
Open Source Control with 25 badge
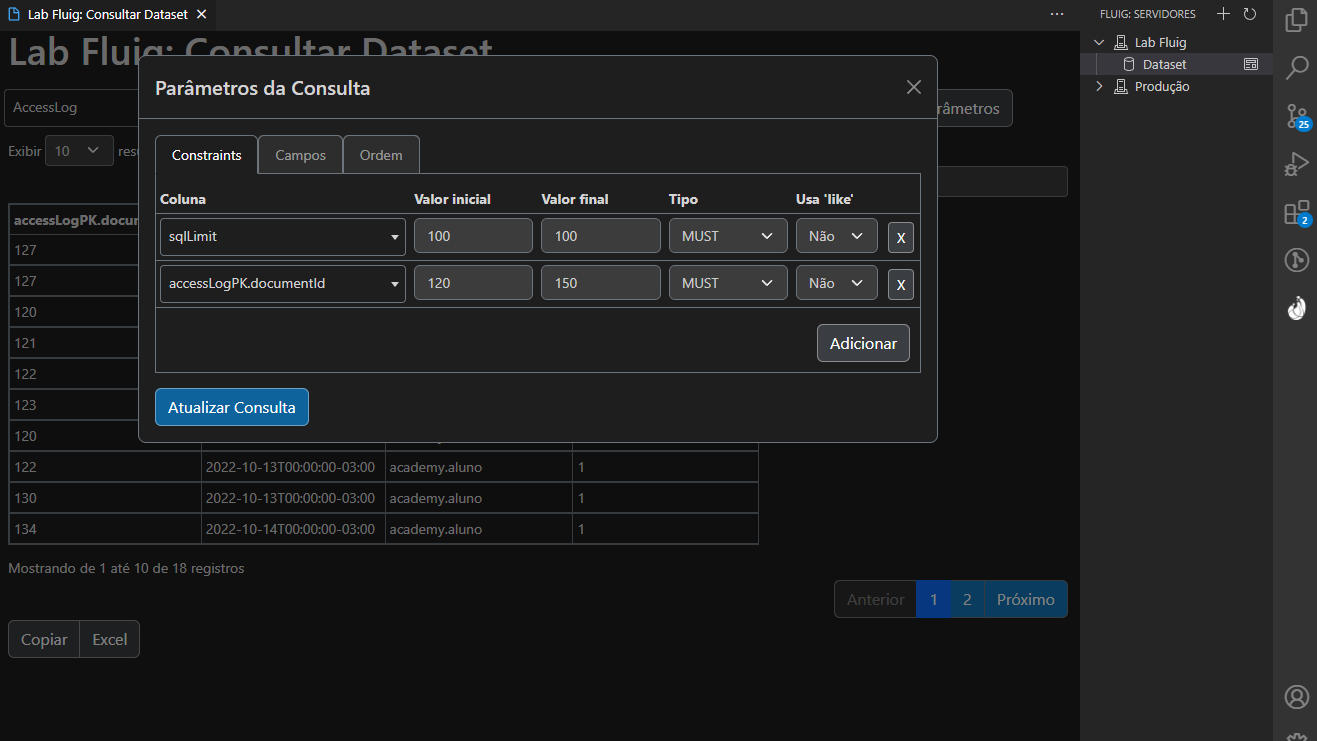tap(1297, 116)
